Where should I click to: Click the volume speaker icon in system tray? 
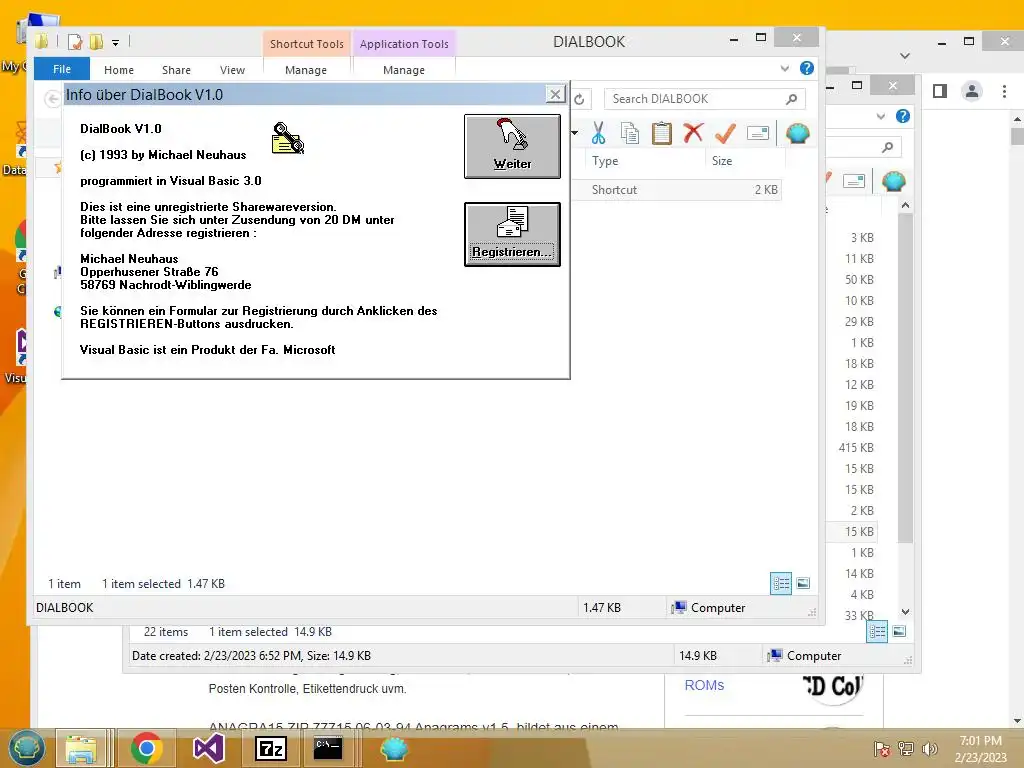pyautogui.click(x=929, y=748)
